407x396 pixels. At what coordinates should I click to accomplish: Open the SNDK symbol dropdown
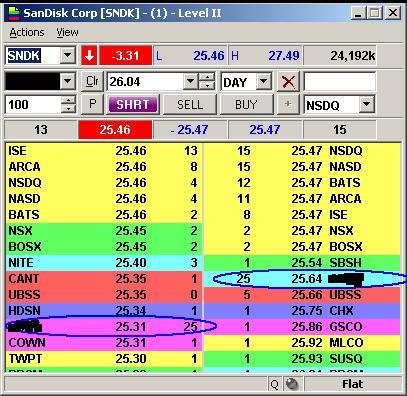click(x=68, y=55)
